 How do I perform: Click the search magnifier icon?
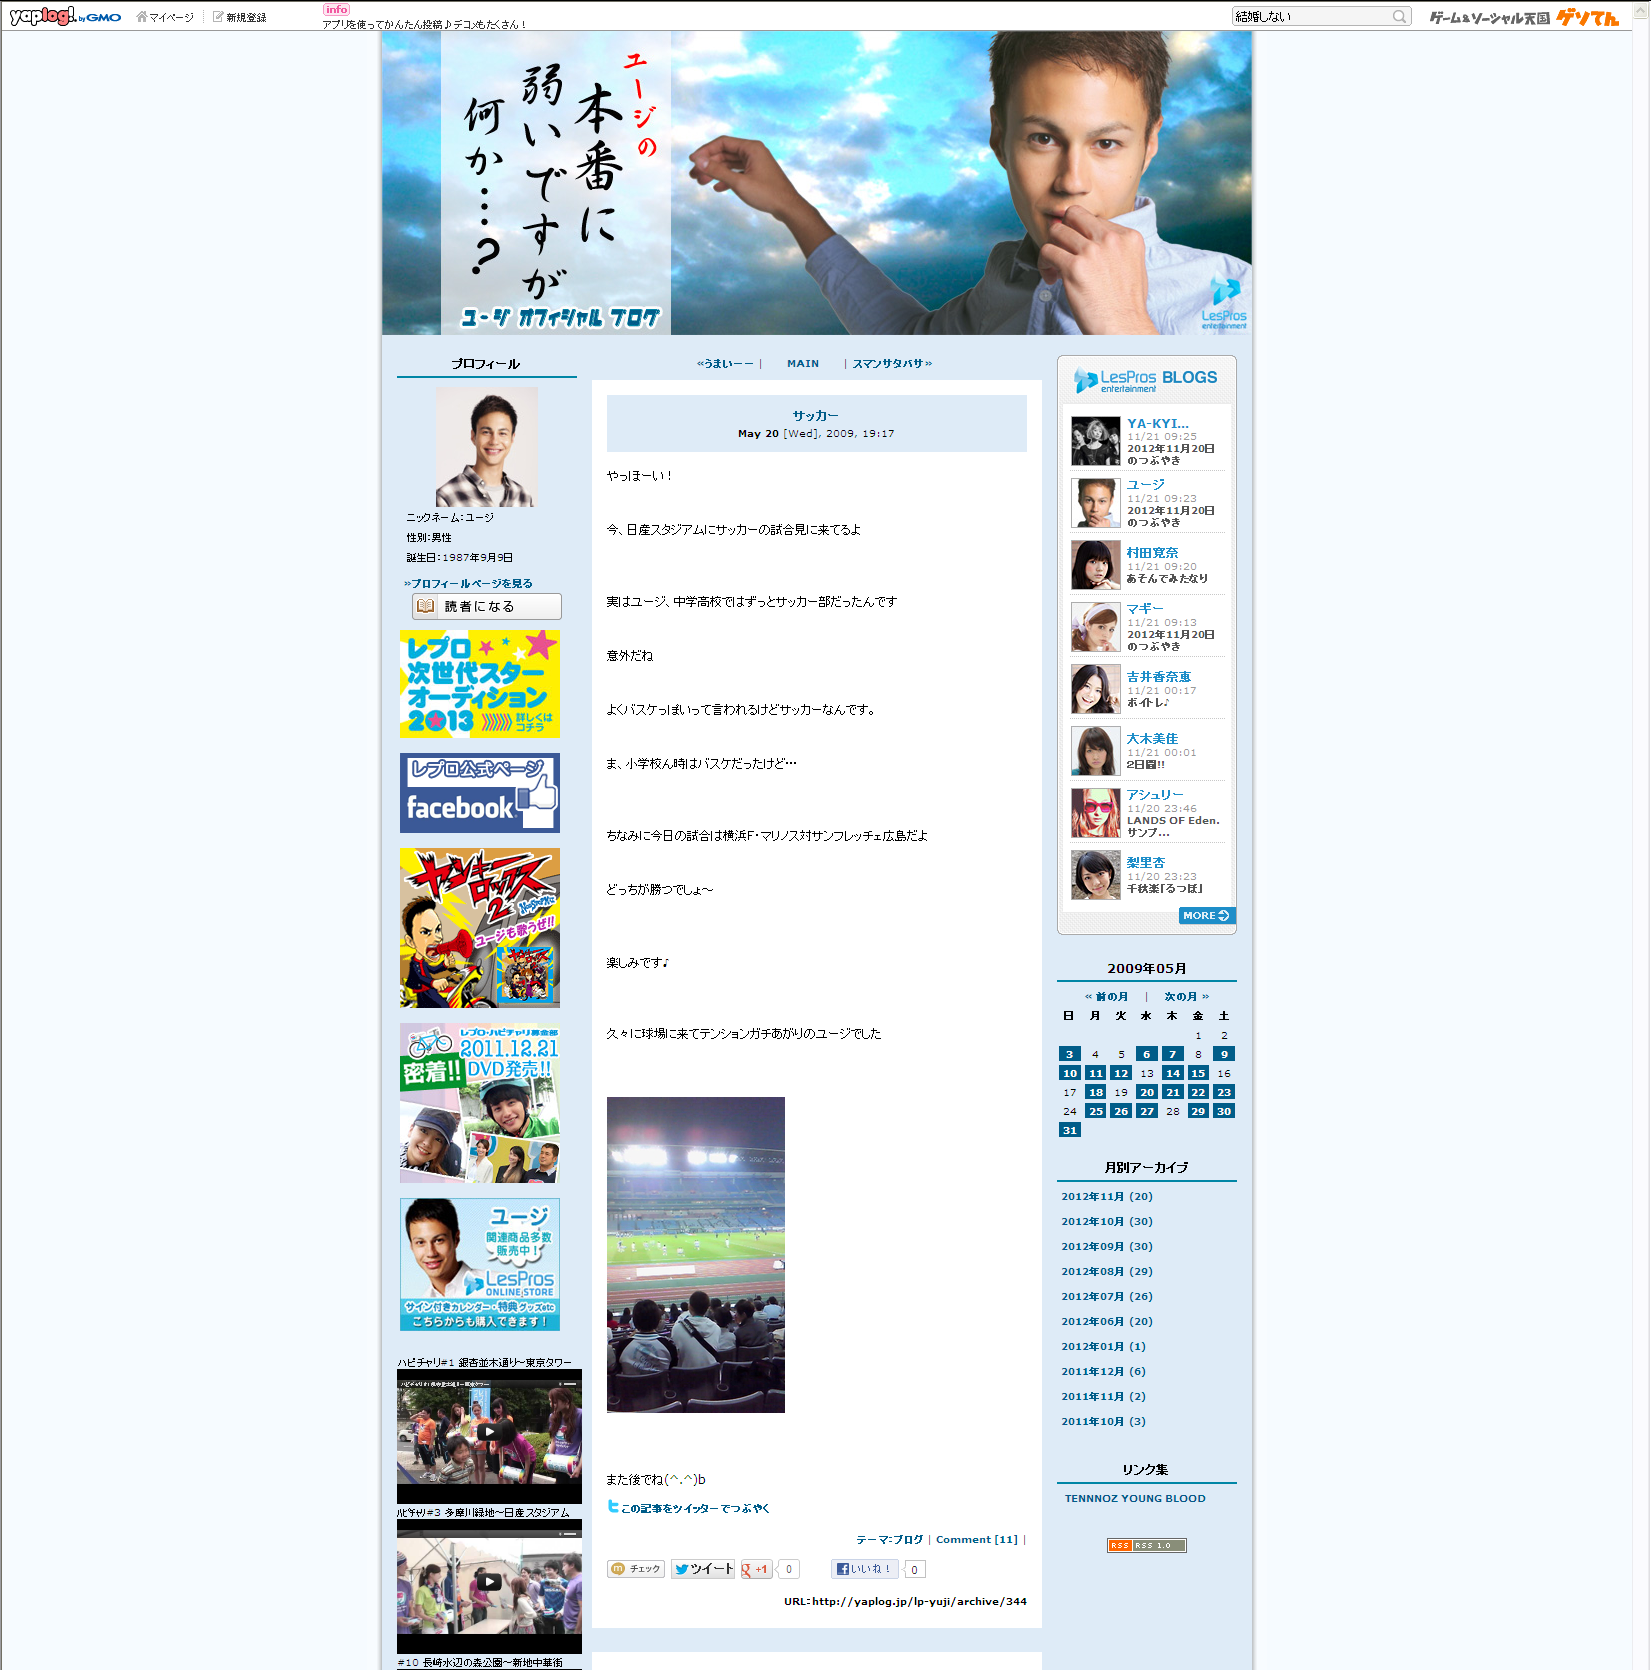tap(1399, 16)
